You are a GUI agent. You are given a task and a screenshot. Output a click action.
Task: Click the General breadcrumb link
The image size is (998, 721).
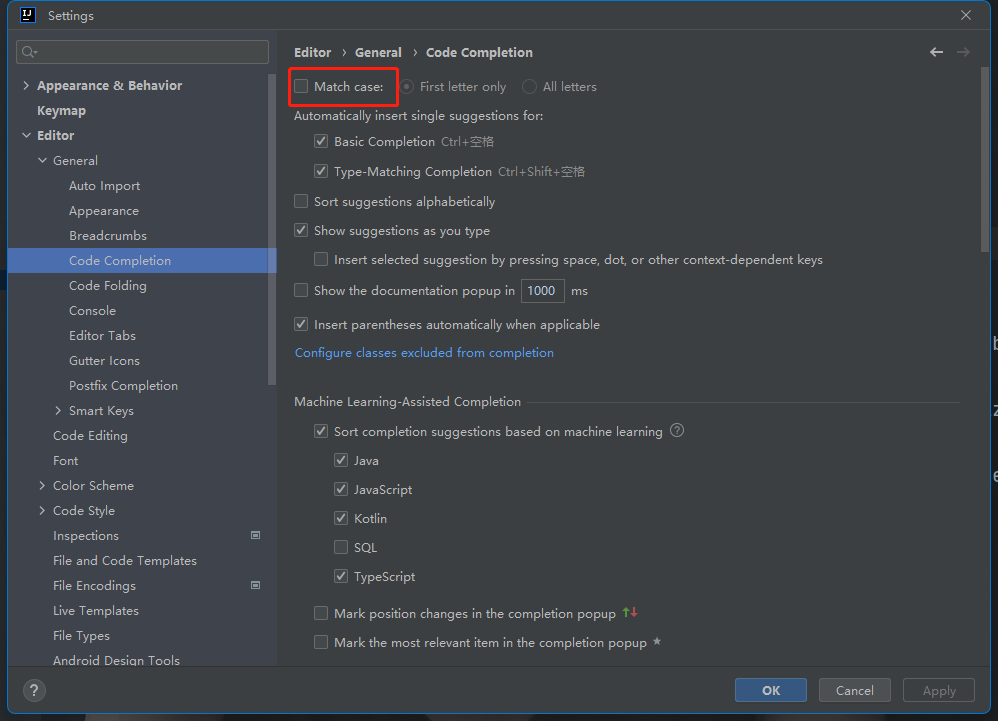point(378,52)
